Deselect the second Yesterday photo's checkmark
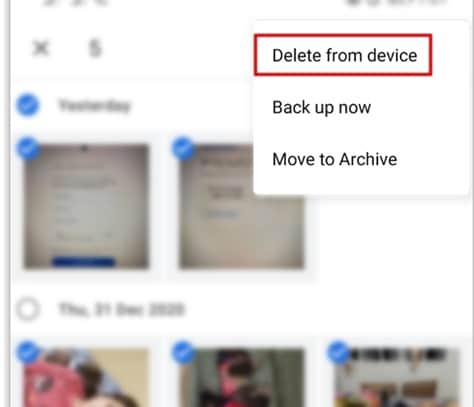 click(x=183, y=148)
